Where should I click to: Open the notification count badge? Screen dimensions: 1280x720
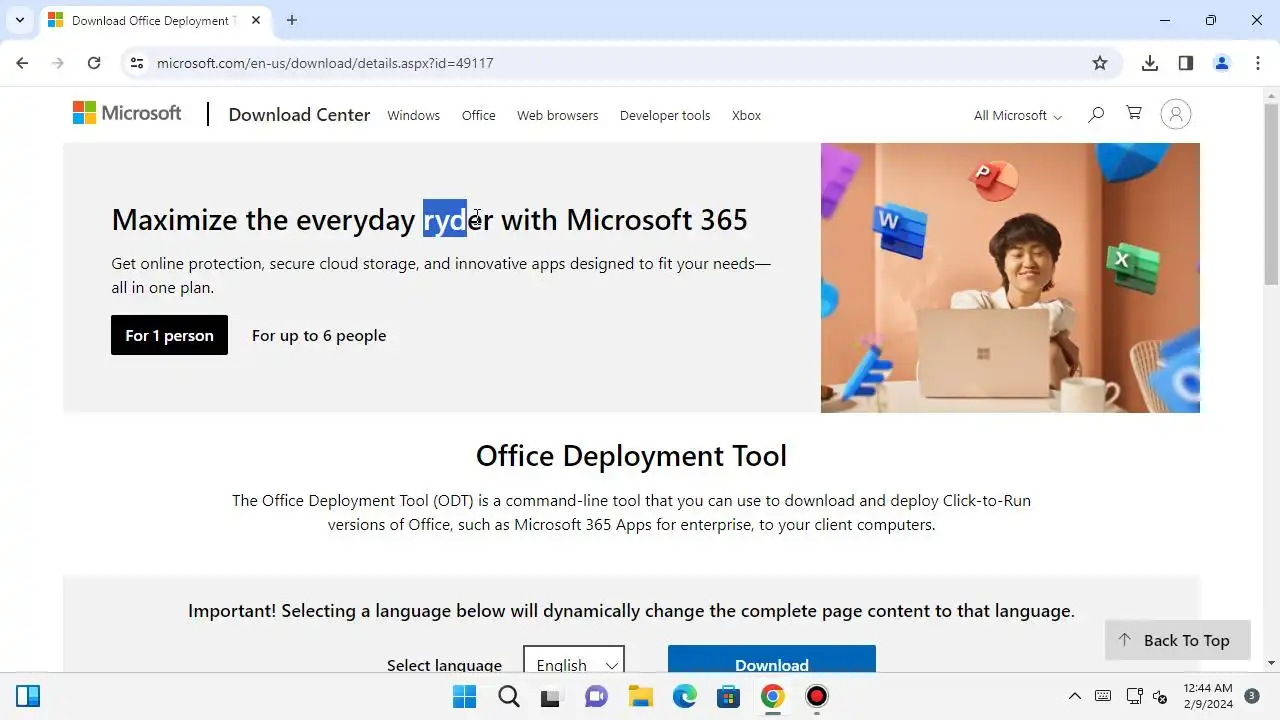tap(1251, 696)
